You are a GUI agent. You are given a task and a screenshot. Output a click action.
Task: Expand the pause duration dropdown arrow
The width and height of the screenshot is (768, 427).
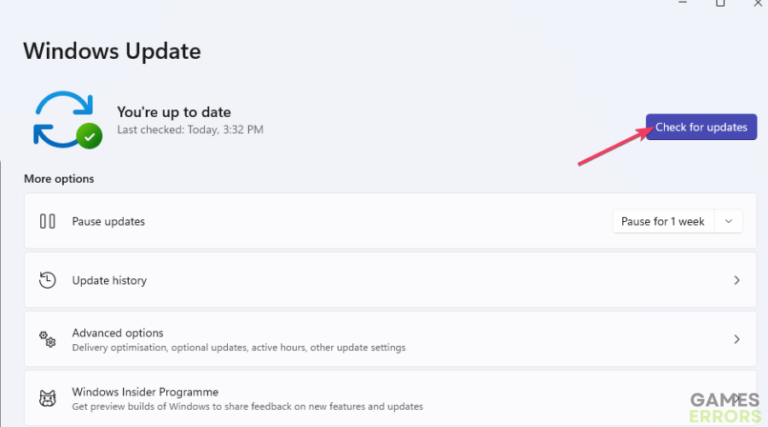pyautogui.click(x=729, y=221)
